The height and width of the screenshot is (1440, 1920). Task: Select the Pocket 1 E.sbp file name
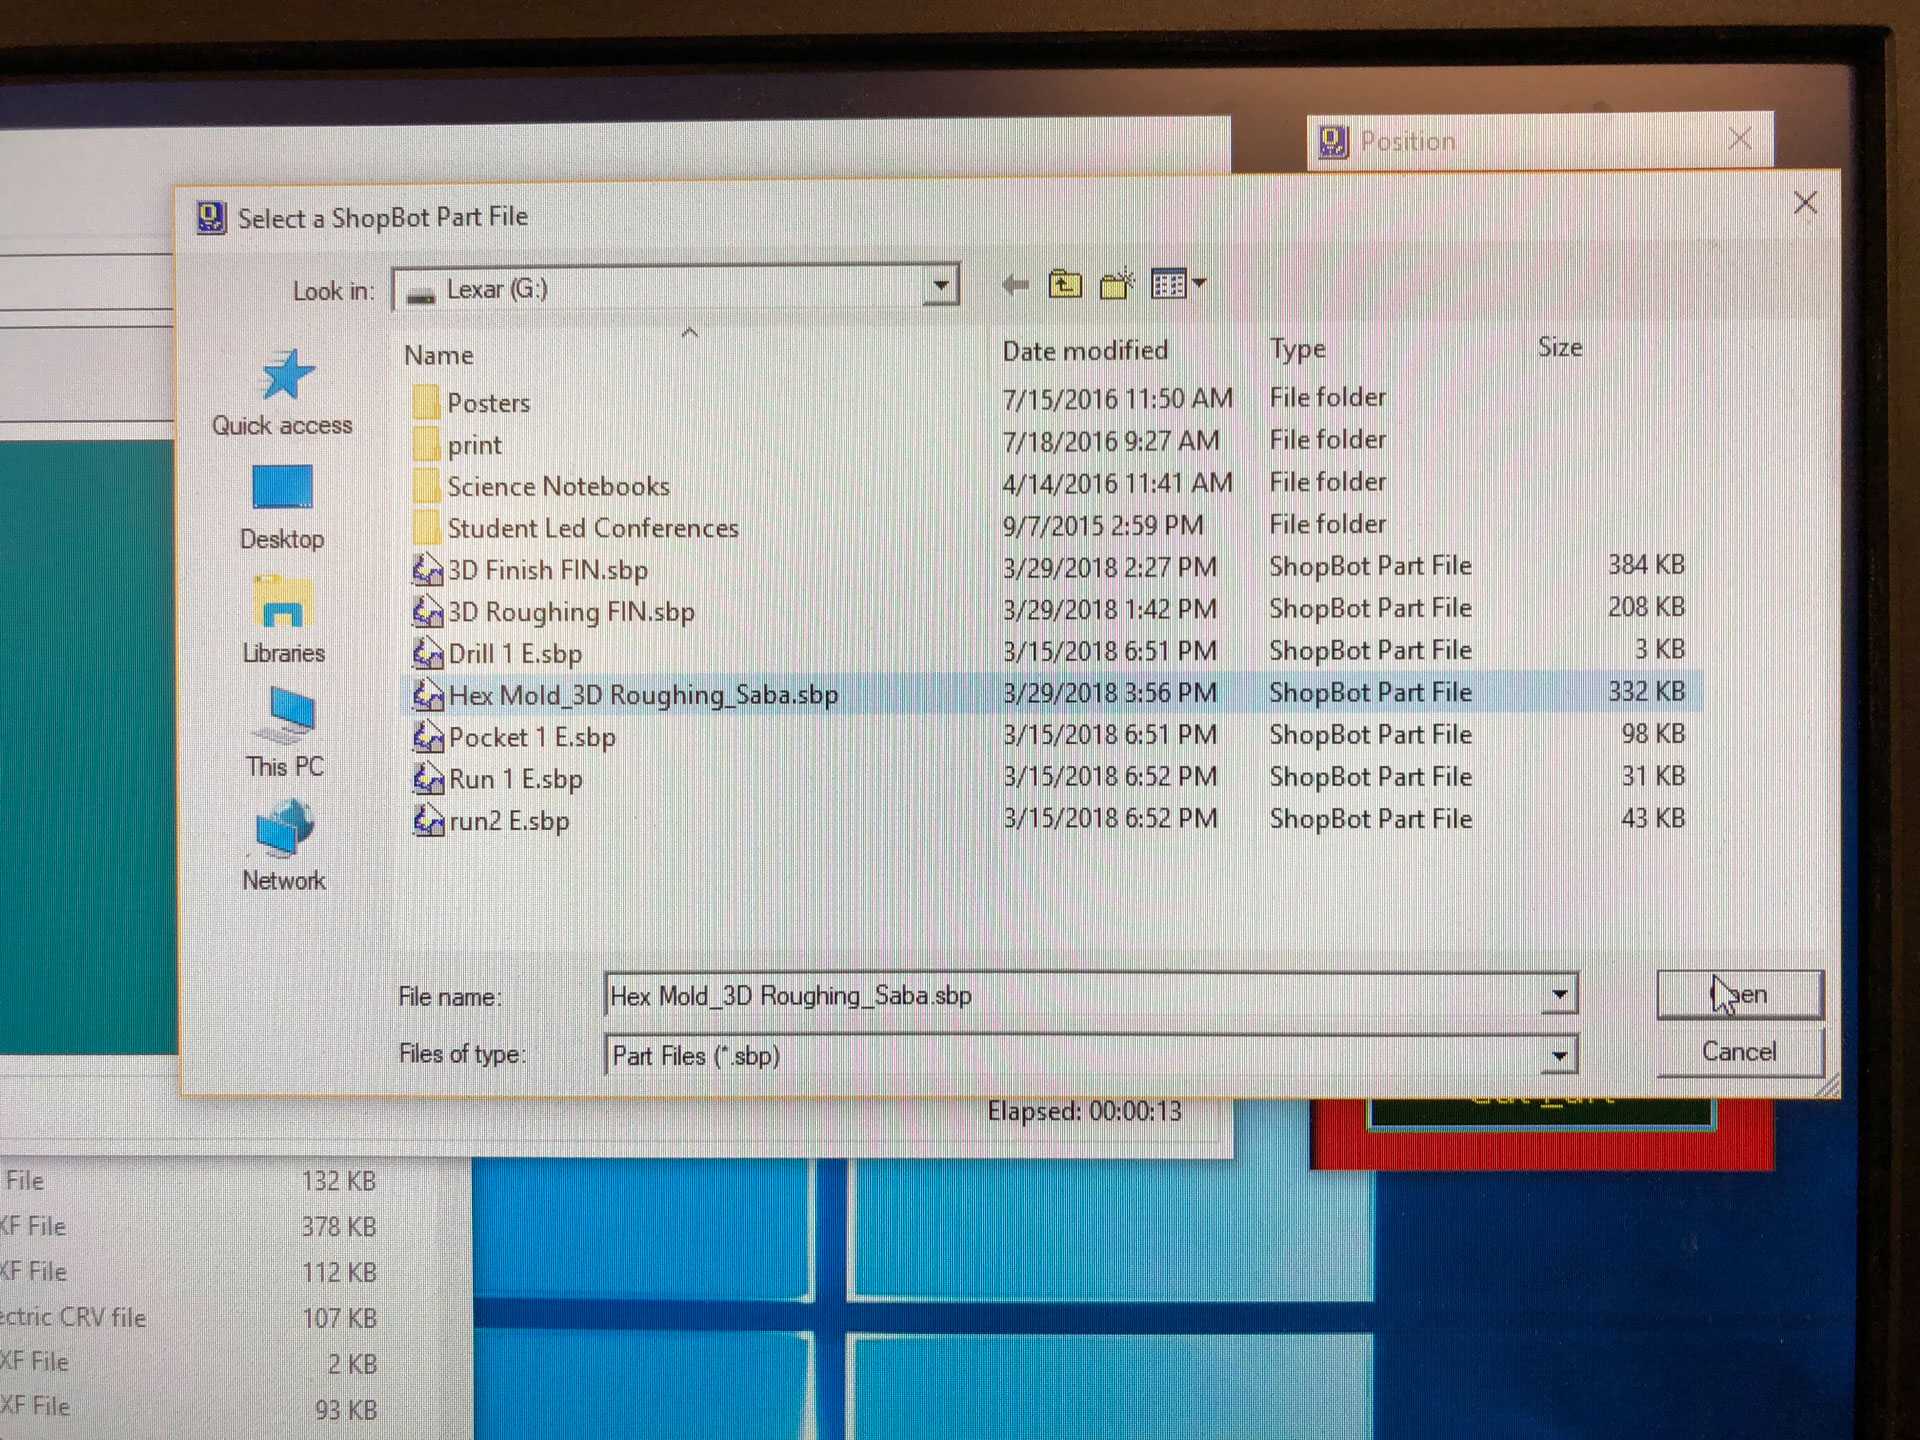pyautogui.click(x=532, y=738)
